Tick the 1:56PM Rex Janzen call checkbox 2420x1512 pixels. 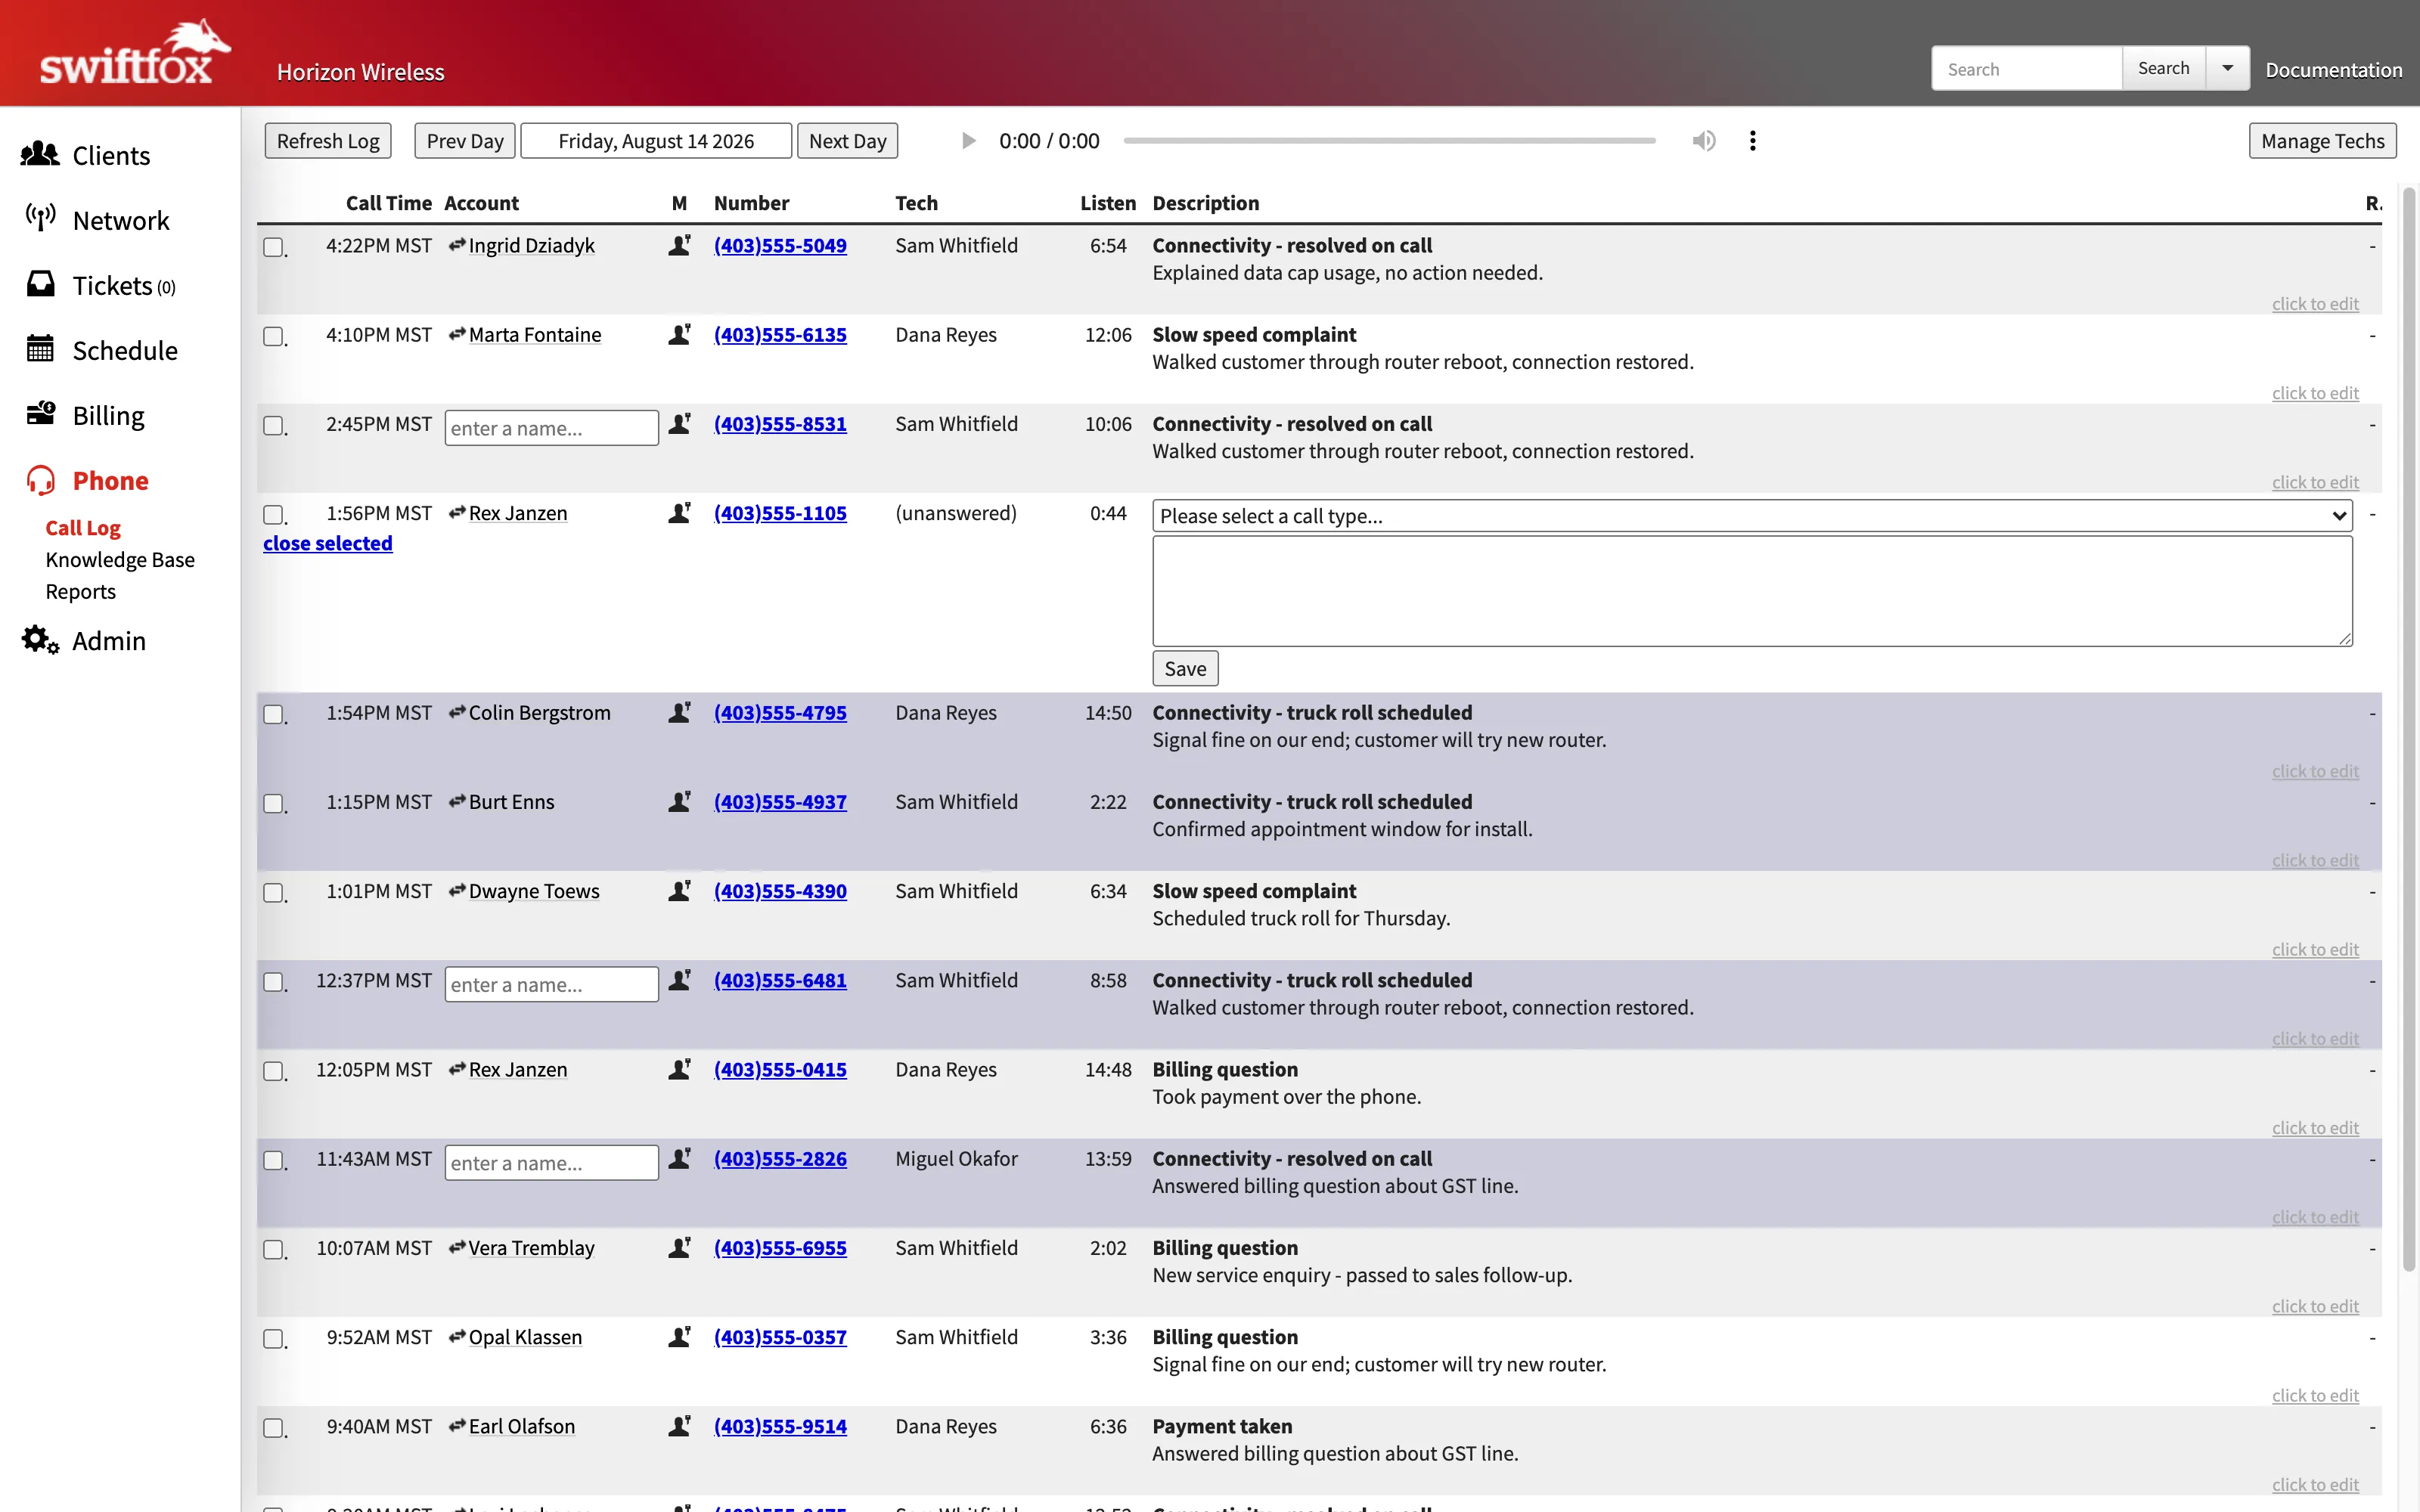click(x=273, y=514)
